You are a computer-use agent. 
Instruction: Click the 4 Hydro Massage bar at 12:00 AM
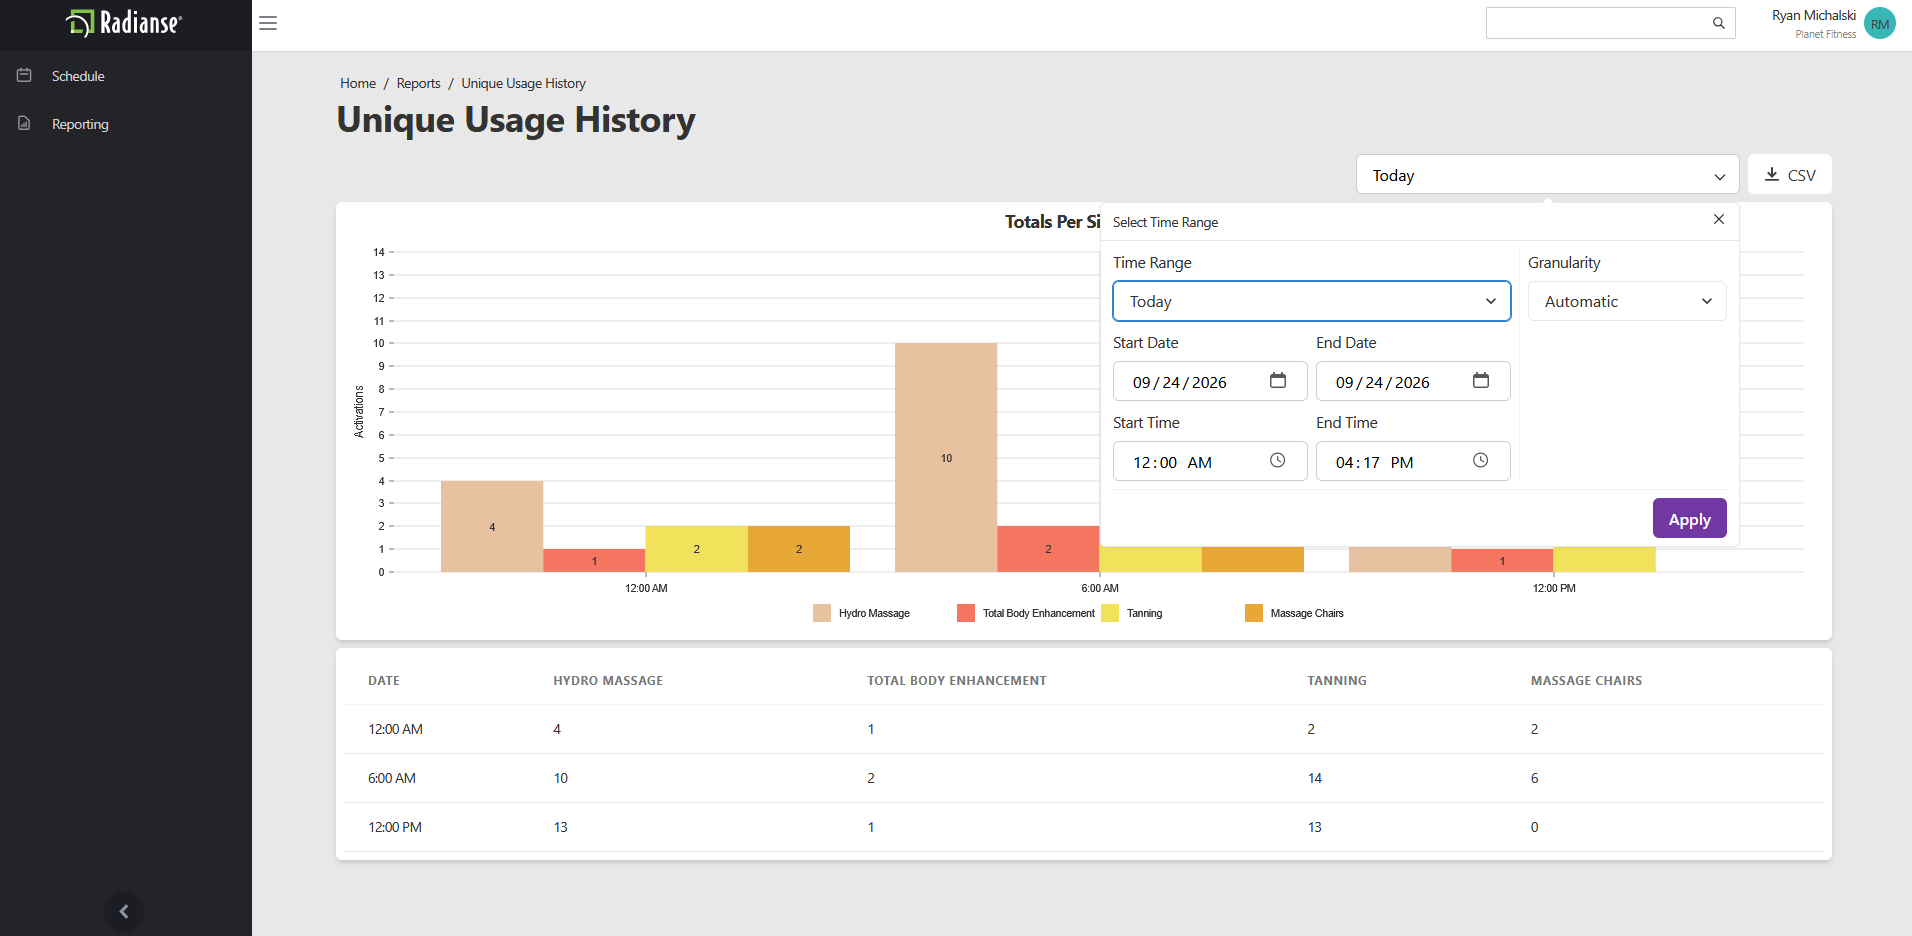point(492,526)
